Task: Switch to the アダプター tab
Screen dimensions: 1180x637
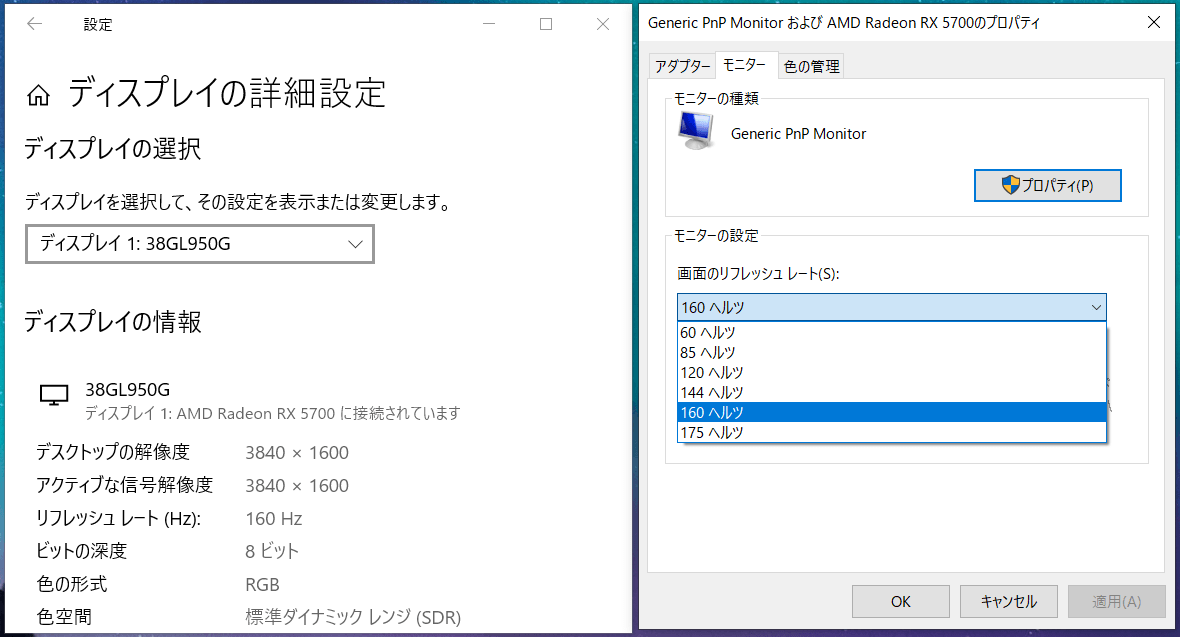Action: click(682, 66)
